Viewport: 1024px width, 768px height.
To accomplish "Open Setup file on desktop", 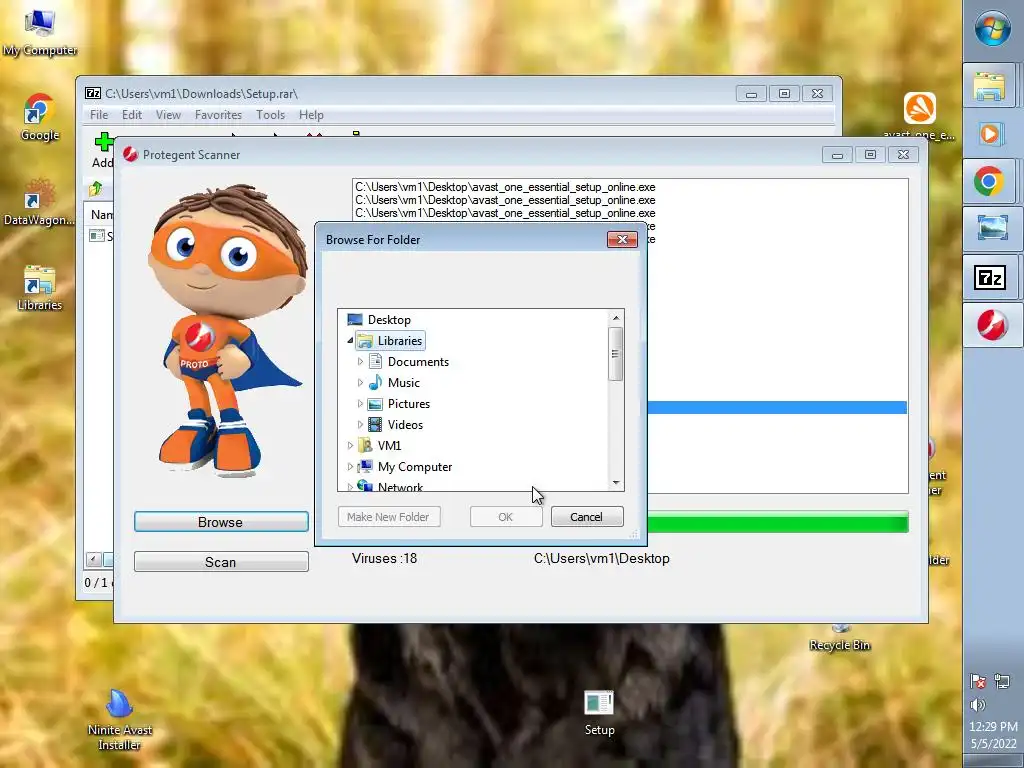I will click(600, 712).
